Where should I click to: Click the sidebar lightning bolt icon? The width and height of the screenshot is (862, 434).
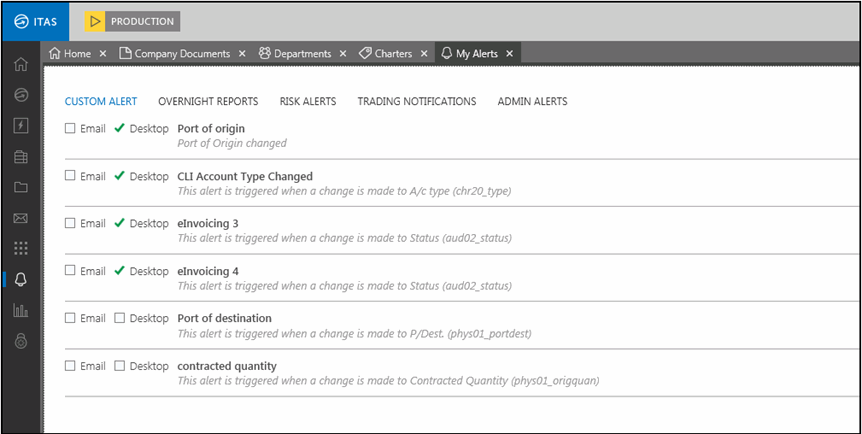pos(20,126)
